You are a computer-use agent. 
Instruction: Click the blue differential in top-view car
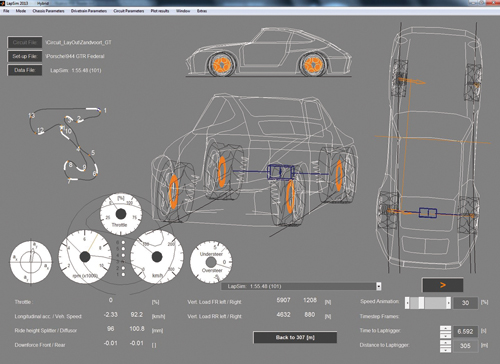[428, 213]
